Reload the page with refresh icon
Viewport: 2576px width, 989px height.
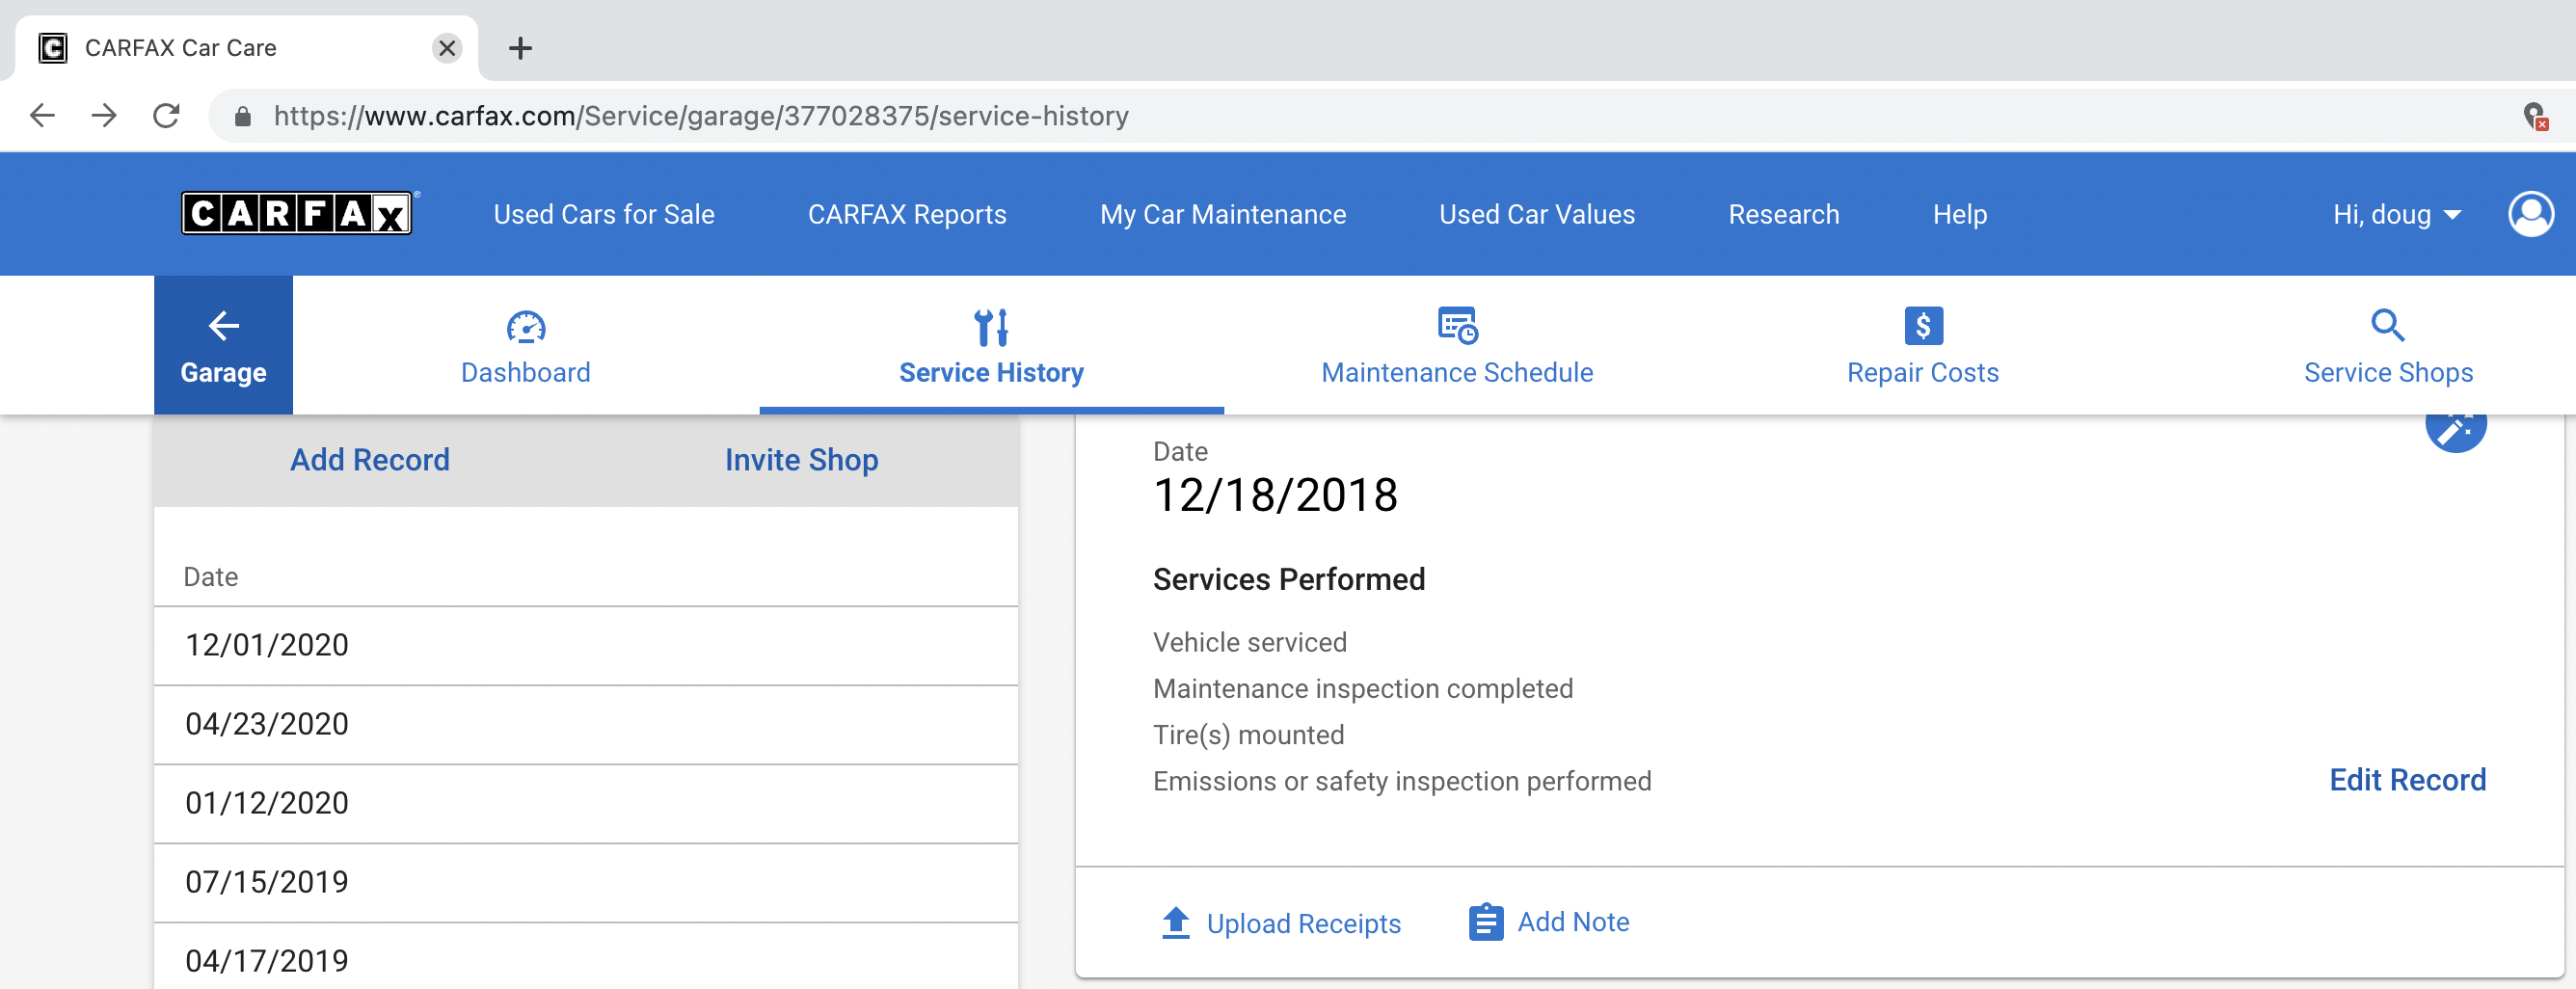pyautogui.click(x=166, y=116)
